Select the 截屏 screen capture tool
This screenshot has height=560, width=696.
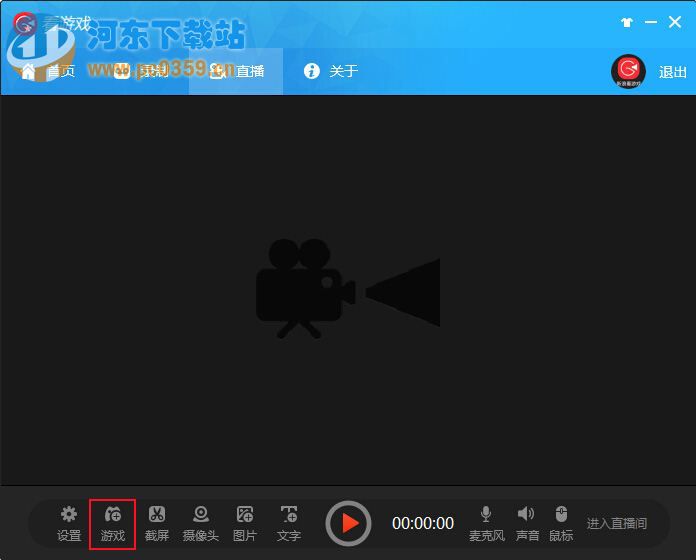(157, 524)
